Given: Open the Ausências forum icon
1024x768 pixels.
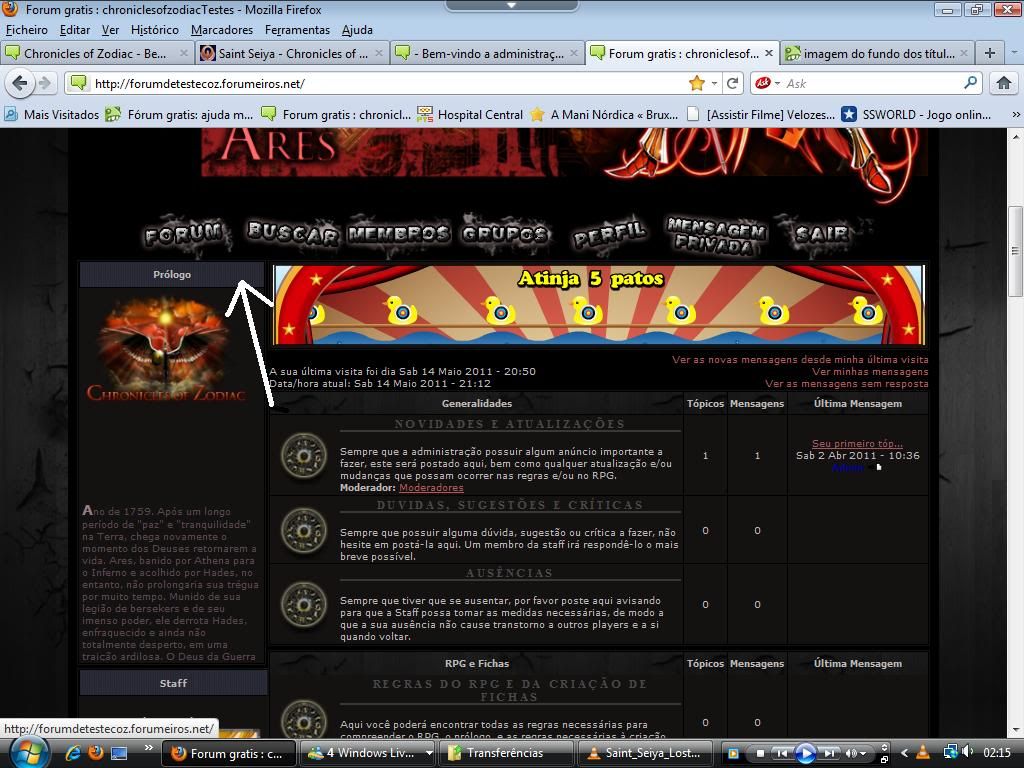Looking at the screenshot, I should (x=304, y=604).
